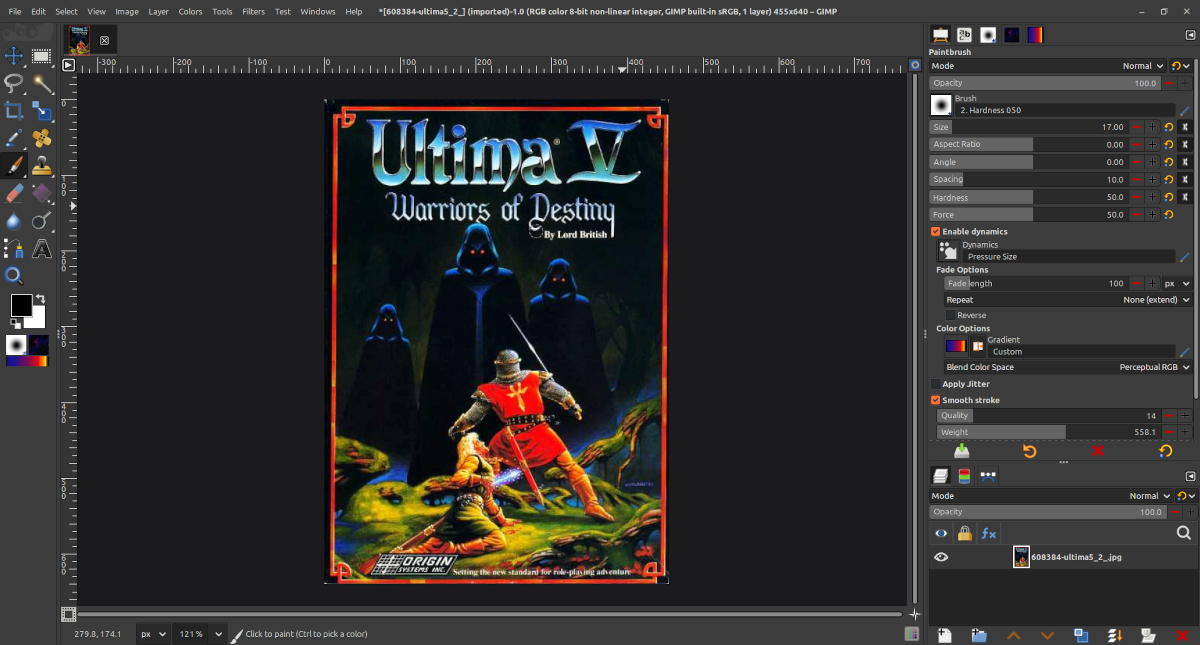The height and width of the screenshot is (645, 1200).
Task: Choose the Color Picker eyedropper tool
Action: pyautogui.click(x=14, y=138)
